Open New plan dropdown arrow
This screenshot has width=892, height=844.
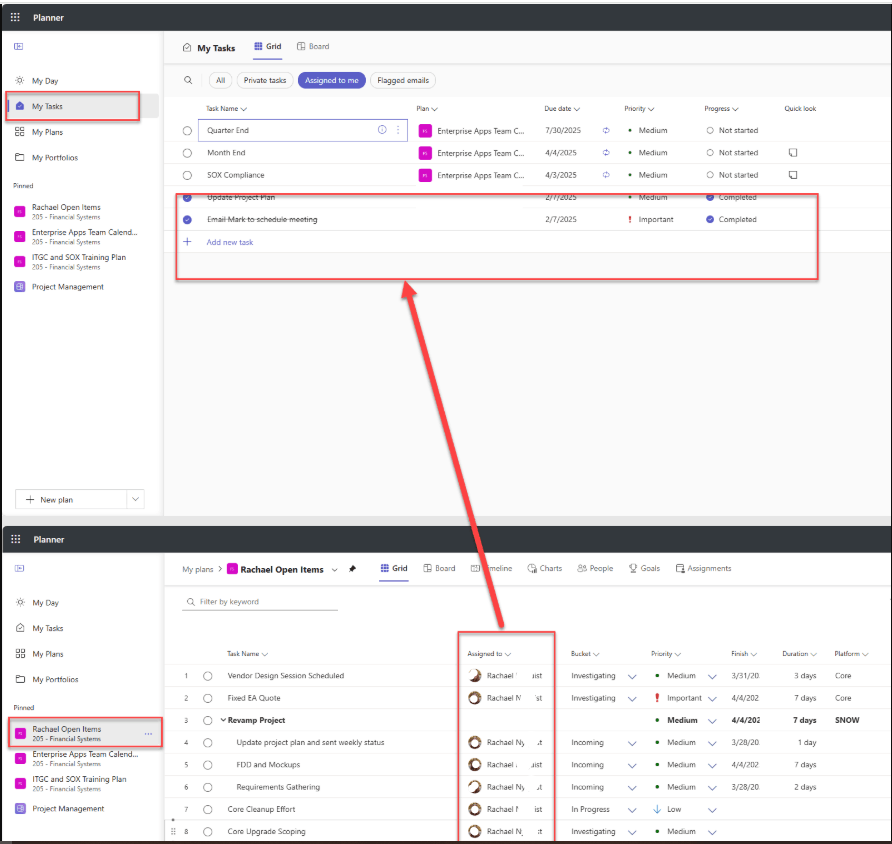coord(135,499)
